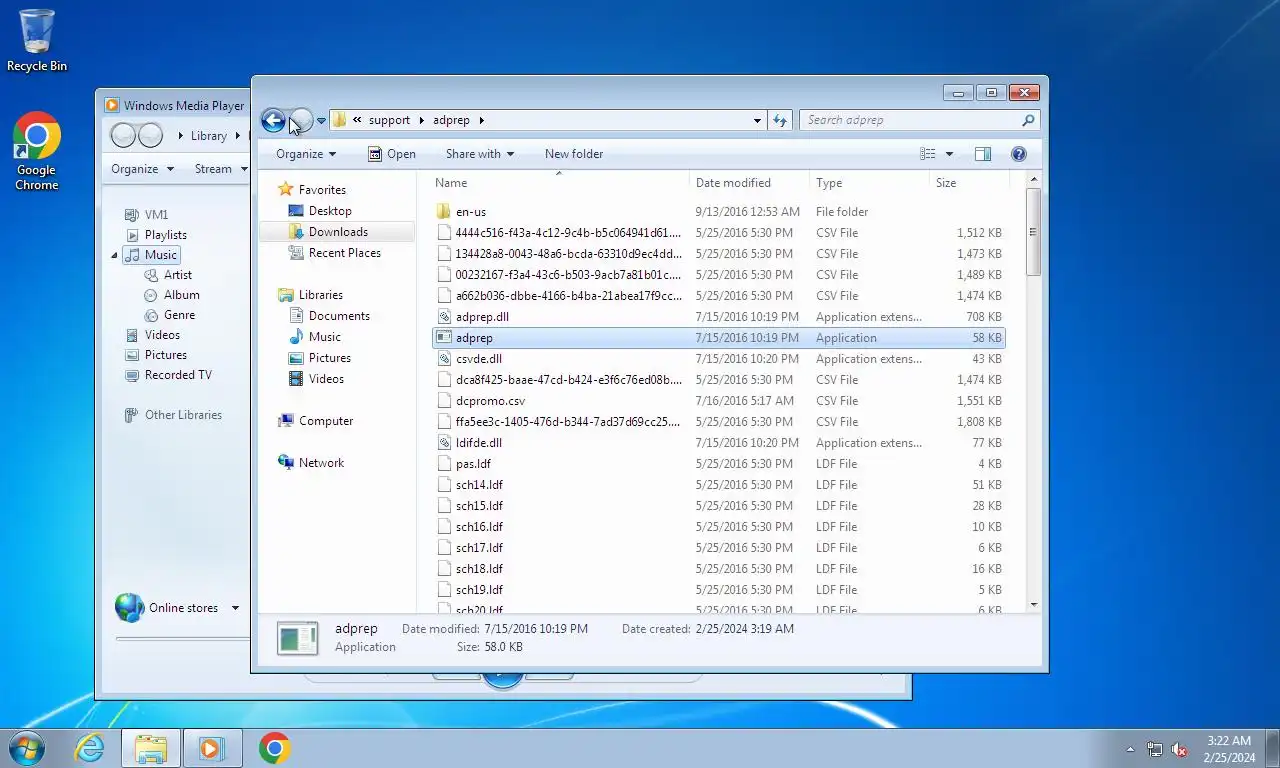The height and width of the screenshot is (768, 1280).
Task: Select the csvde.dll file
Action: (718, 359)
